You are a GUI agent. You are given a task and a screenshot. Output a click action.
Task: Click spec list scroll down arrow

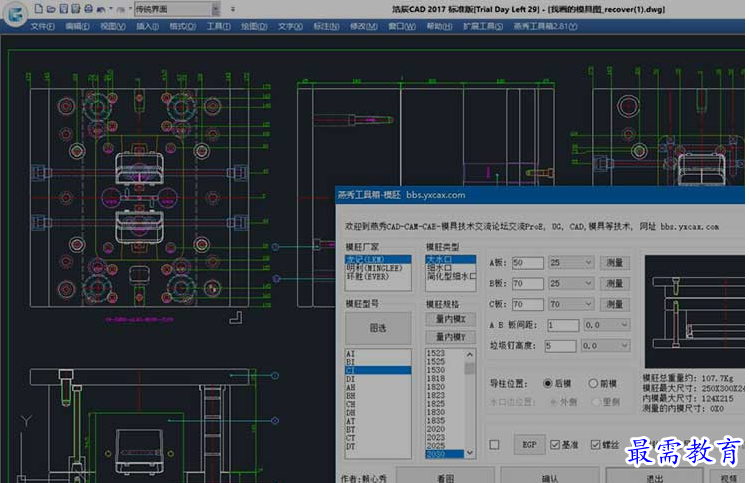[470, 452]
